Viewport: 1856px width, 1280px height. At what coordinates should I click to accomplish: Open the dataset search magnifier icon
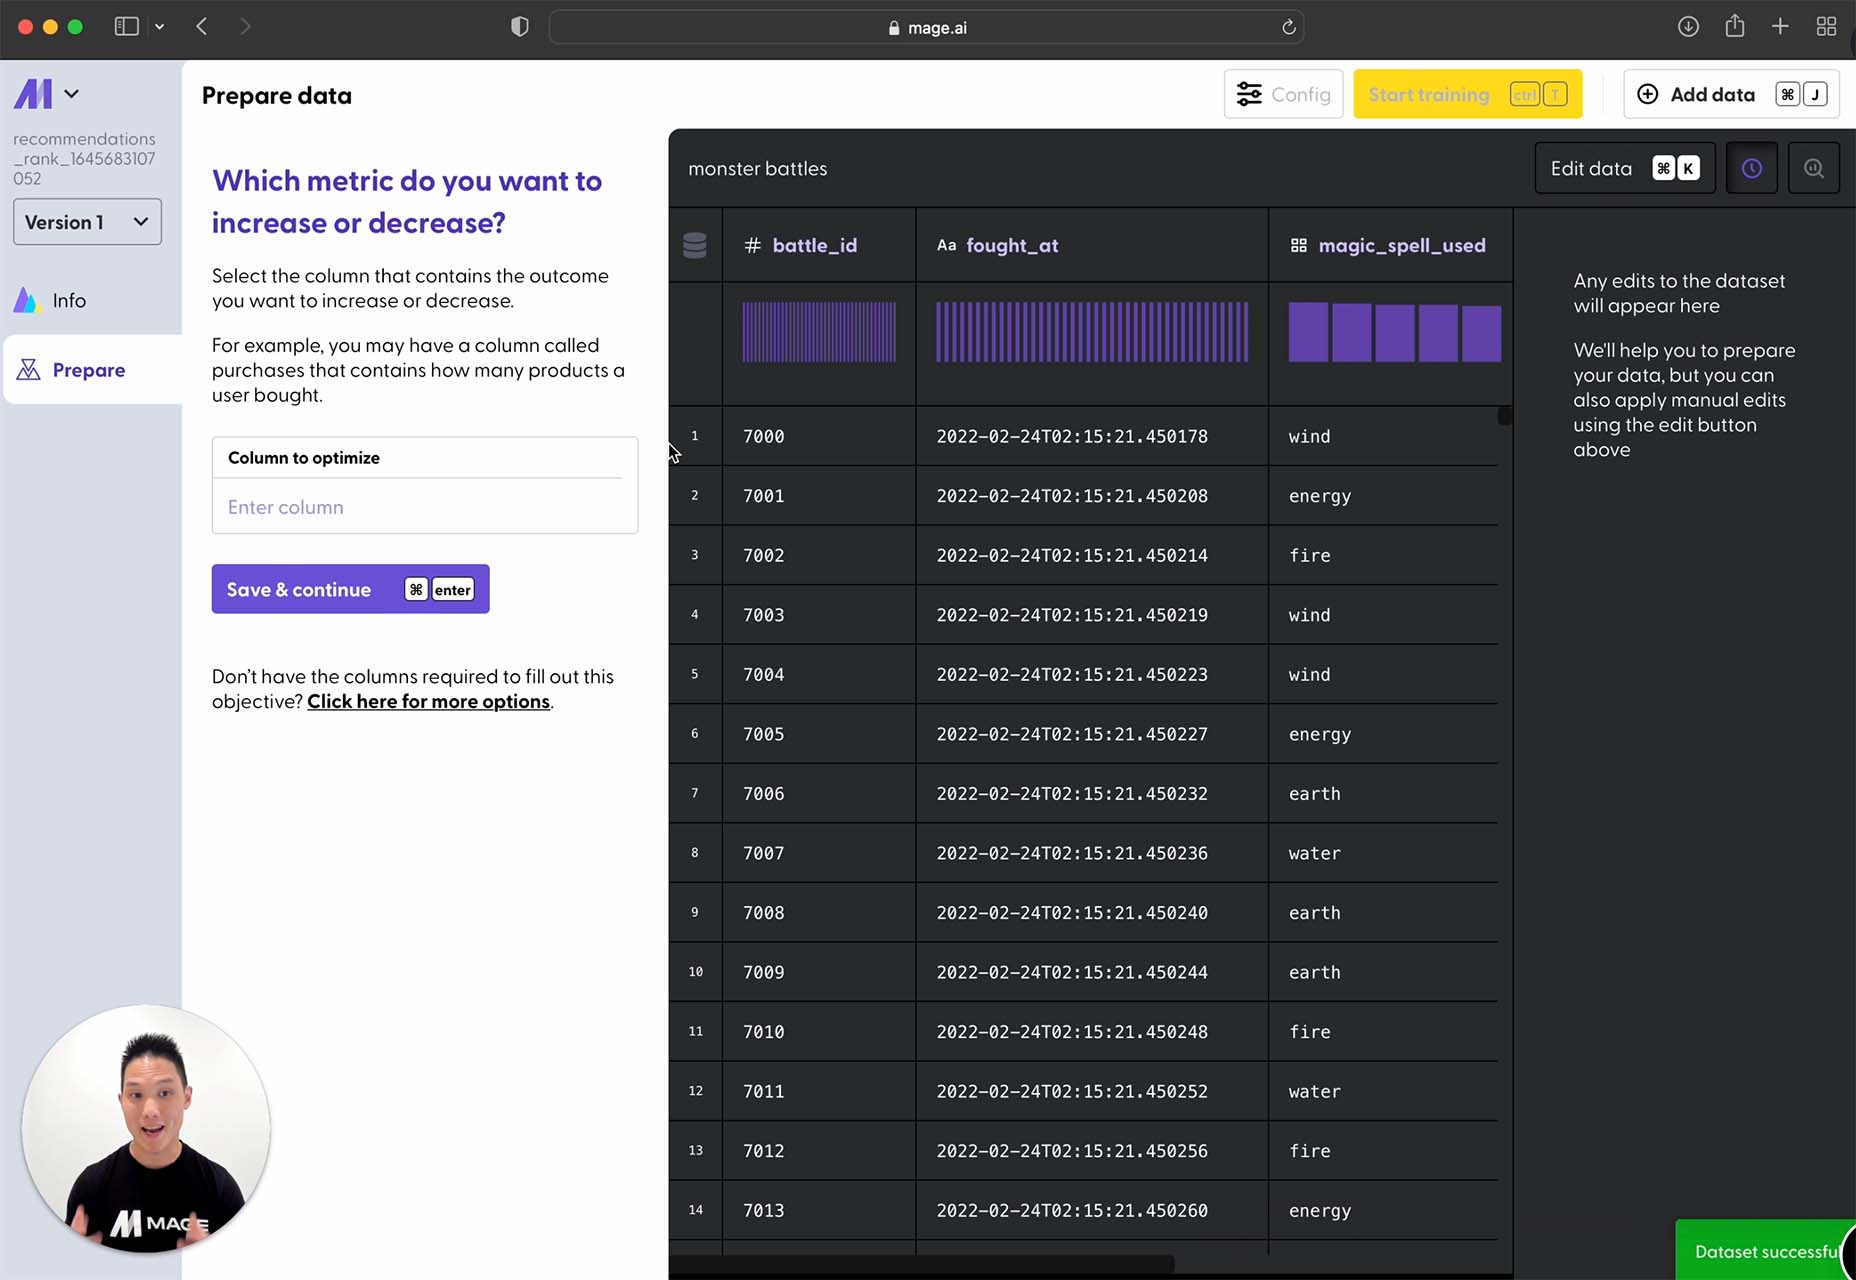pos(1813,168)
